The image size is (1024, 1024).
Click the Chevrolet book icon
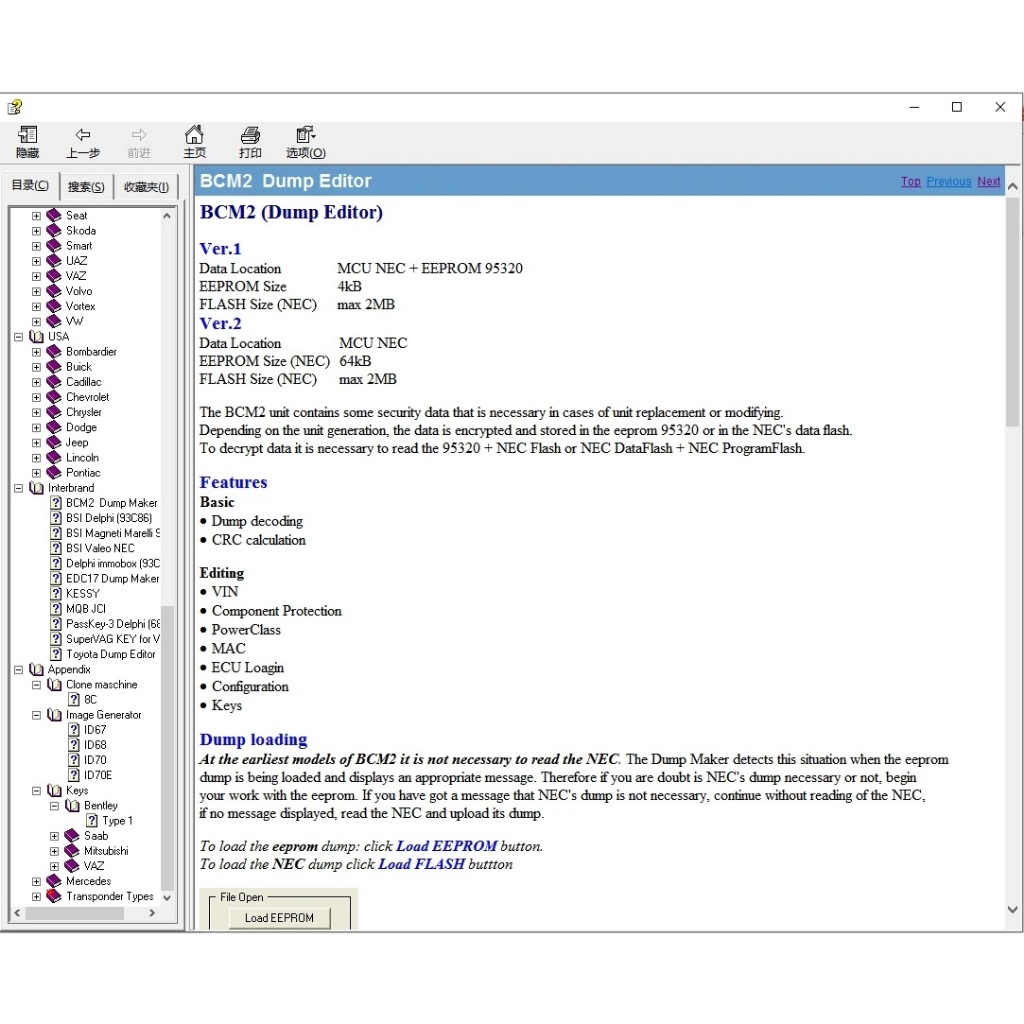pyautogui.click(x=54, y=397)
